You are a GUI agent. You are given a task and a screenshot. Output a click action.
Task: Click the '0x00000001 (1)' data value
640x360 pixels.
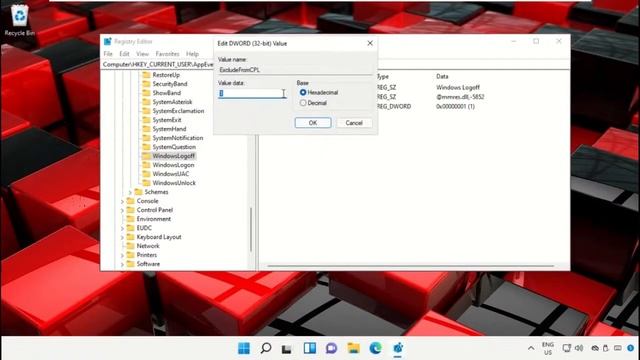point(455,106)
